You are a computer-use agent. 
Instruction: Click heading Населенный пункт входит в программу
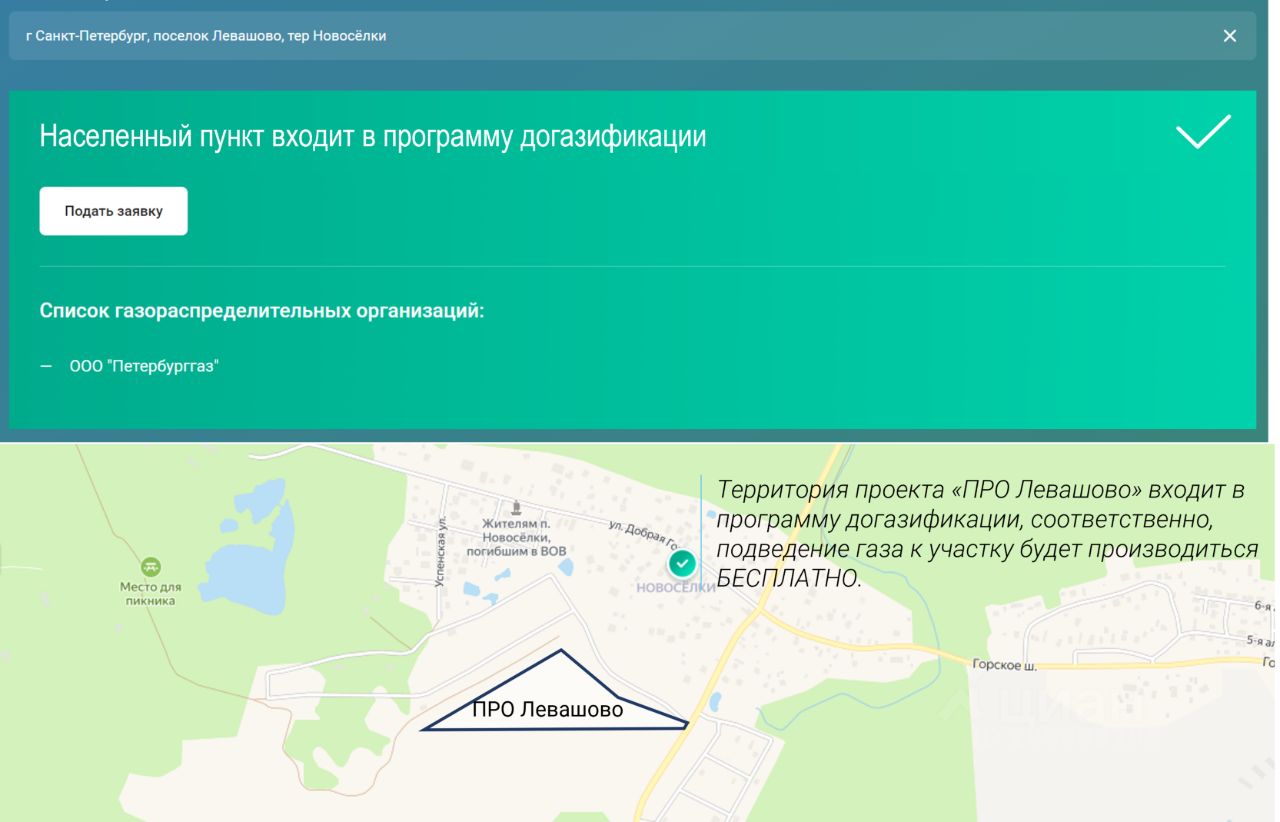coord(372,137)
